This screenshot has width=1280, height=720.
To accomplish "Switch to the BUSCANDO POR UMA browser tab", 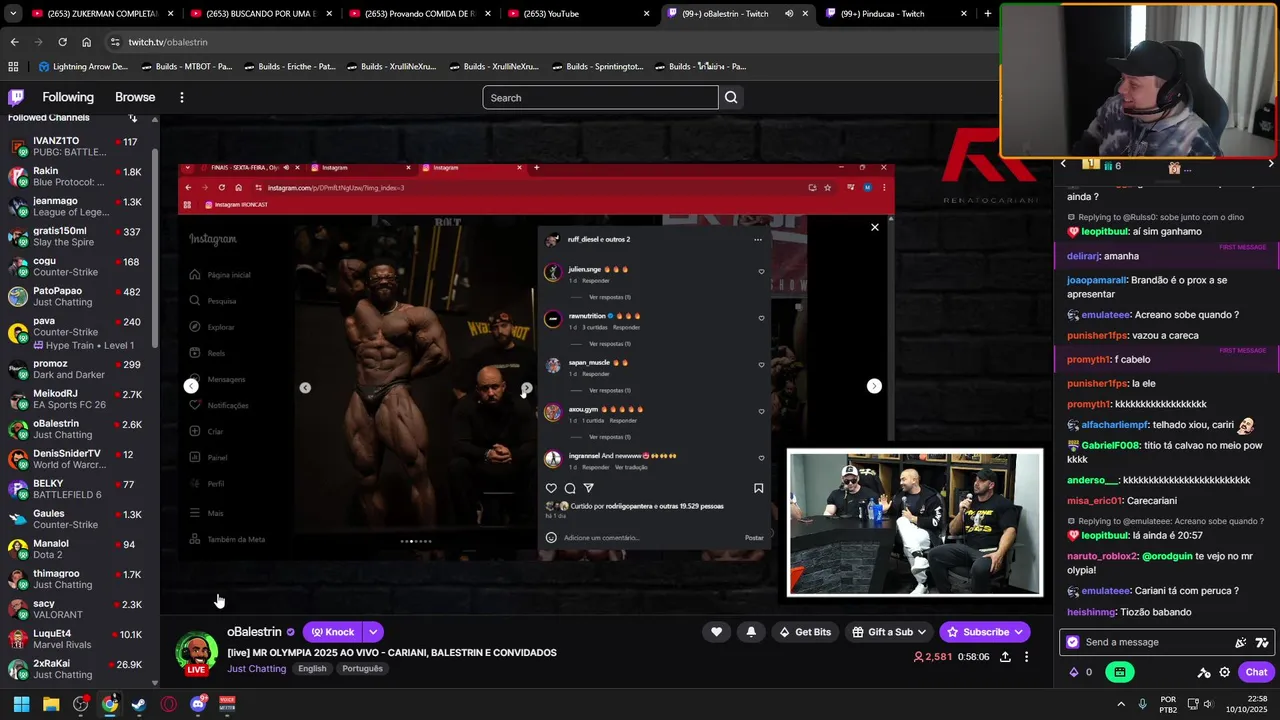I will click(261, 13).
